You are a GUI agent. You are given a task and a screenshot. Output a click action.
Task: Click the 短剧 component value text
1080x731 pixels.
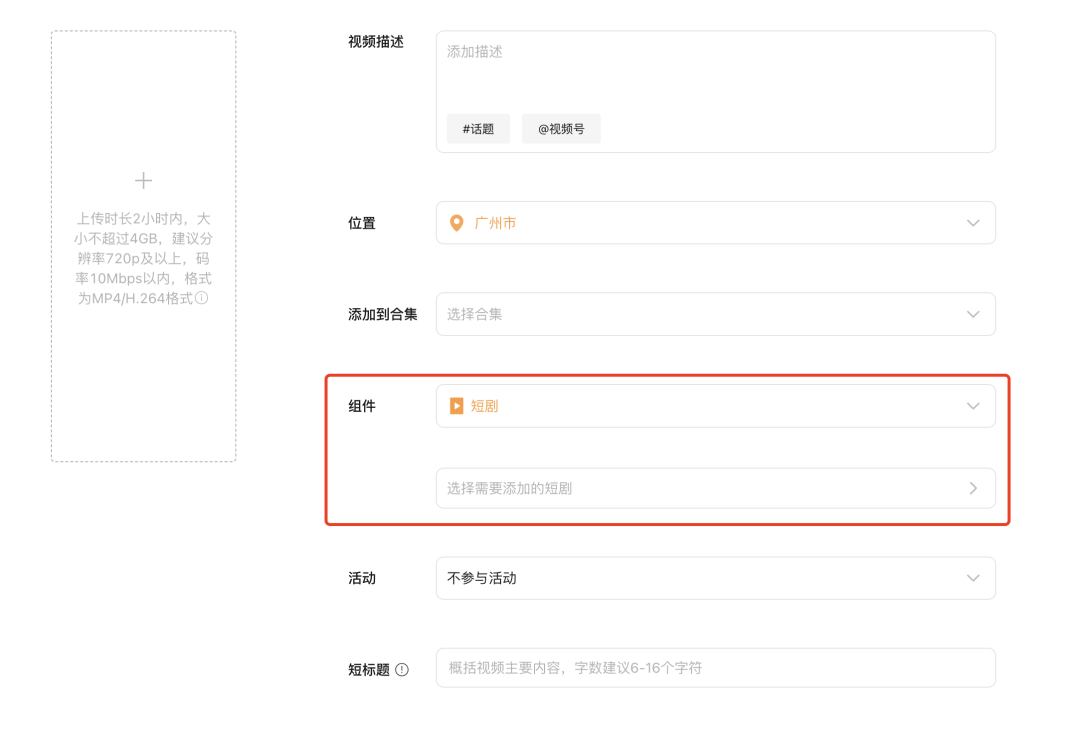tap(485, 406)
